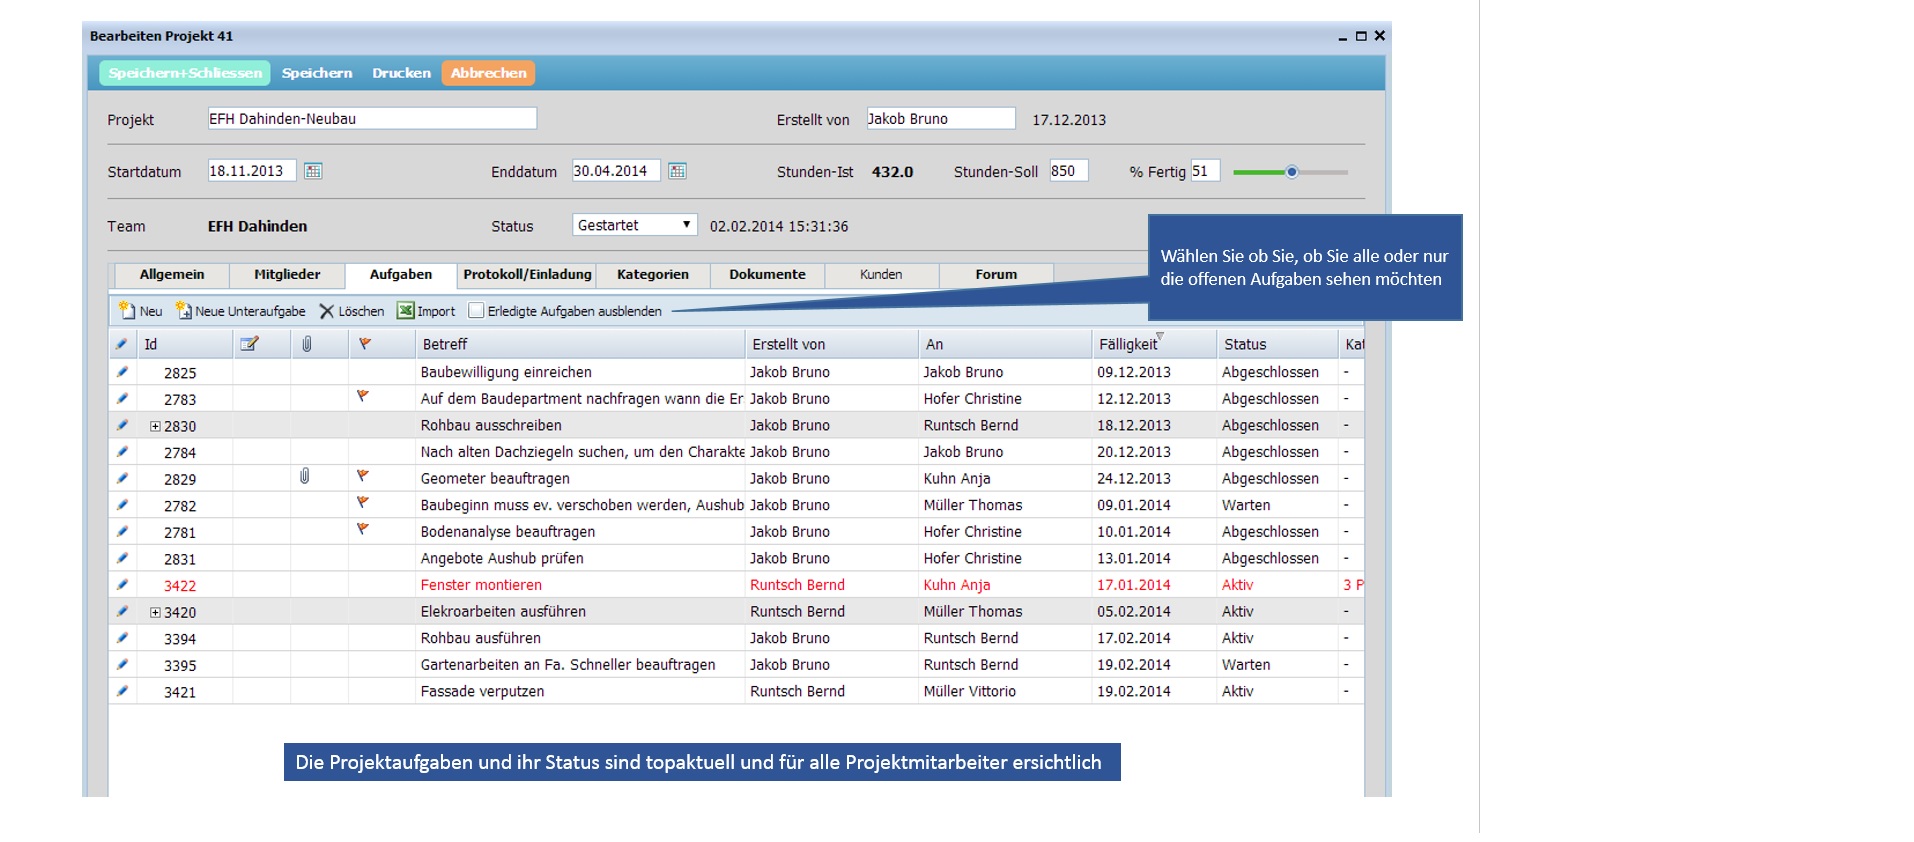Click the Drucken button
The width and height of the screenshot is (1914, 842).
(401, 73)
